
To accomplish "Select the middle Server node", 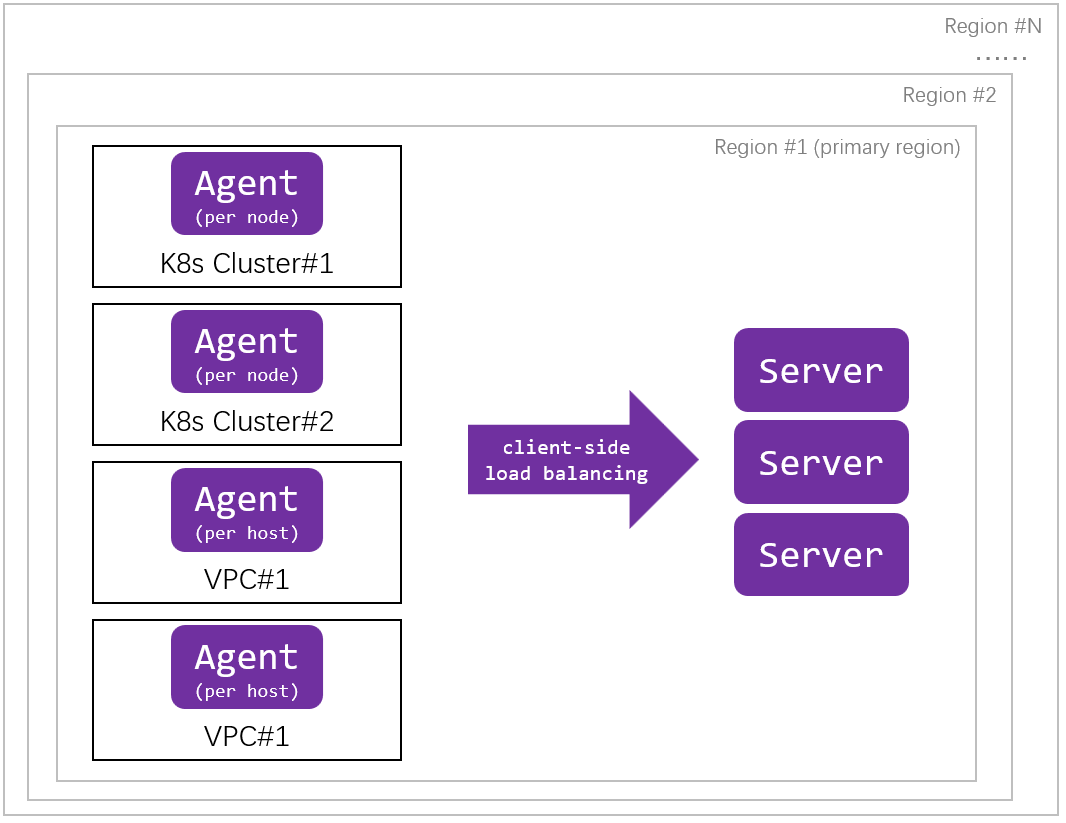I will coord(820,462).
